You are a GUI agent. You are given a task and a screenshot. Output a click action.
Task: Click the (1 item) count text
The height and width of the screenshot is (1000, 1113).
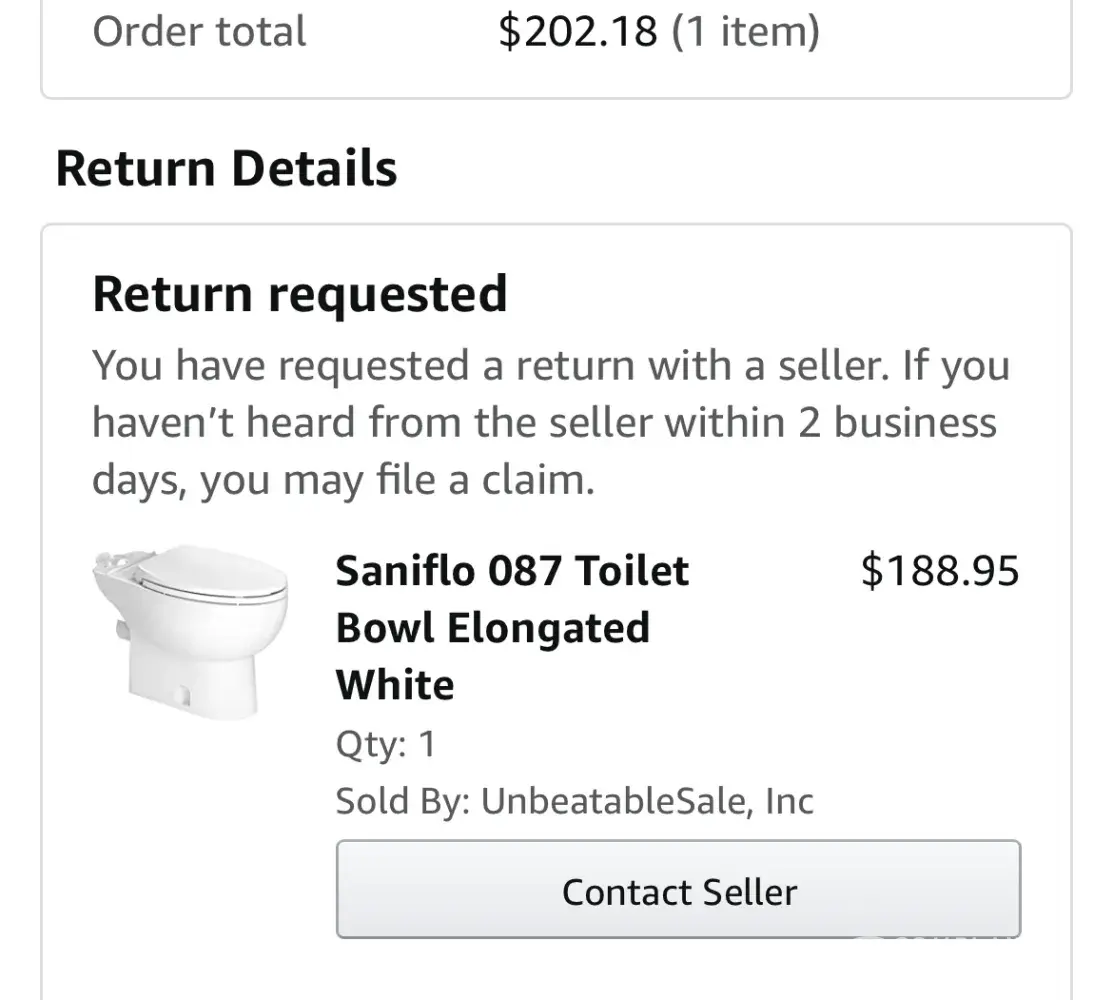coord(745,31)
